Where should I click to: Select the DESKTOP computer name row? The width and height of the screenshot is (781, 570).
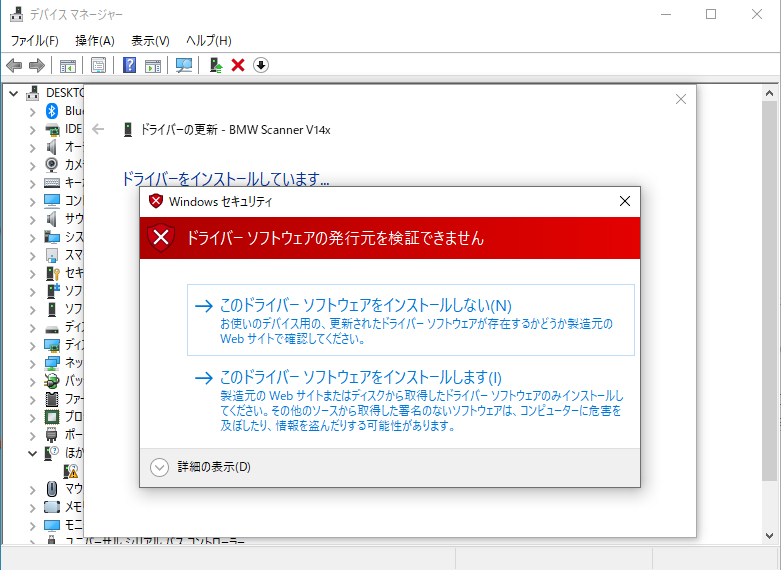coord(55,93)
